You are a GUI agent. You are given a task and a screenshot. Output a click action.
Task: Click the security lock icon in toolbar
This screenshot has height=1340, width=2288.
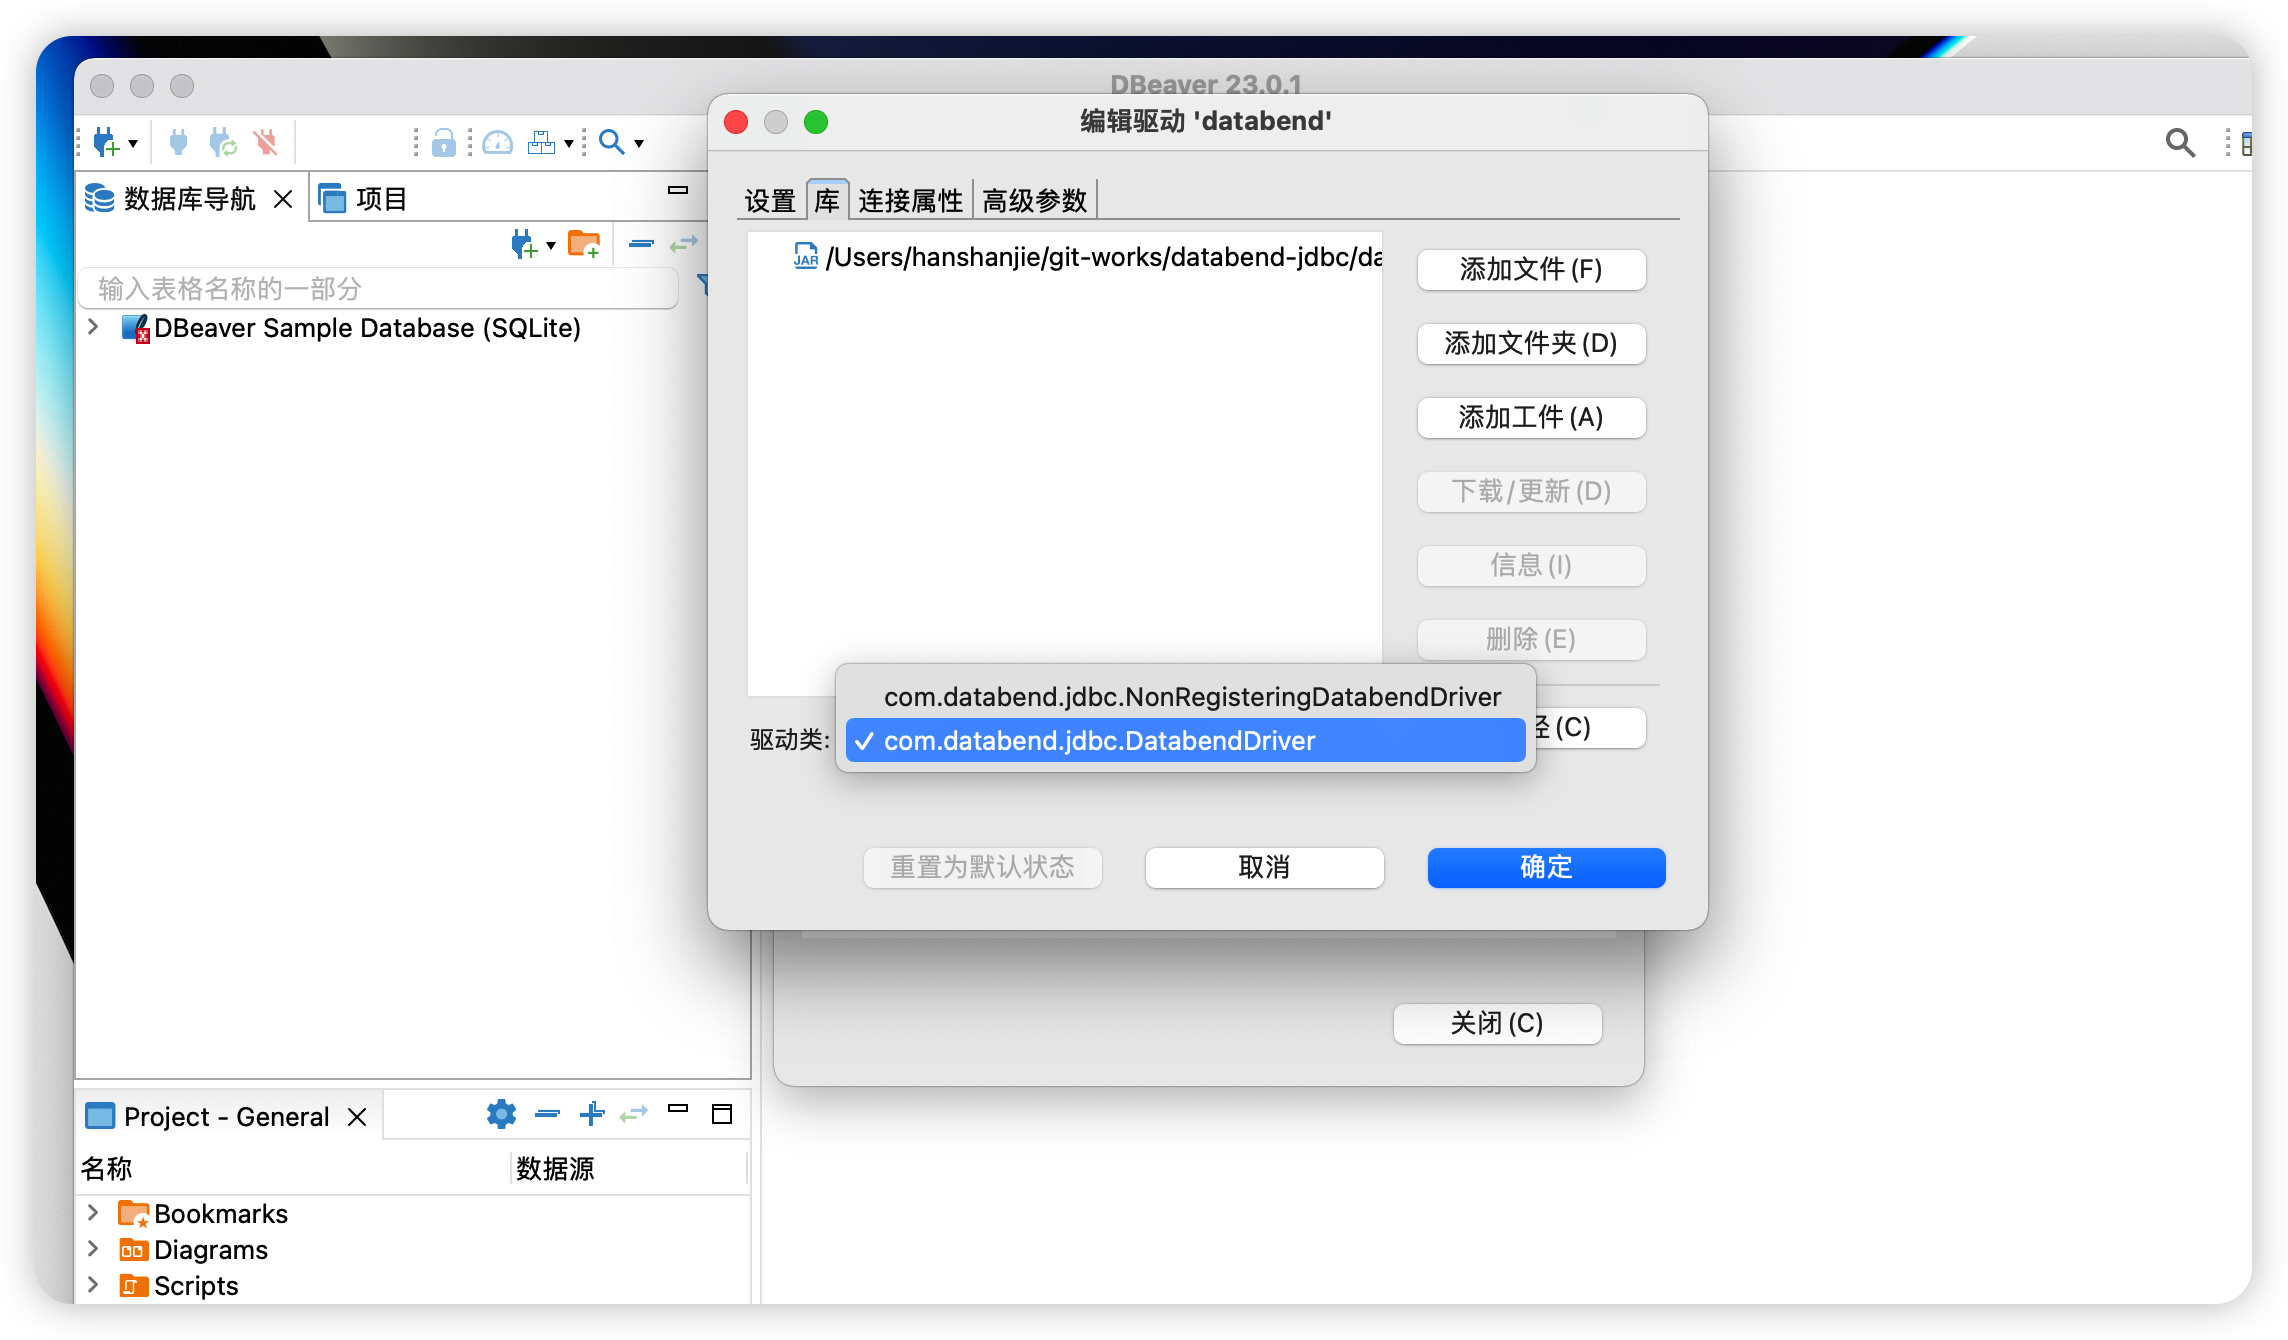point(444,142)
